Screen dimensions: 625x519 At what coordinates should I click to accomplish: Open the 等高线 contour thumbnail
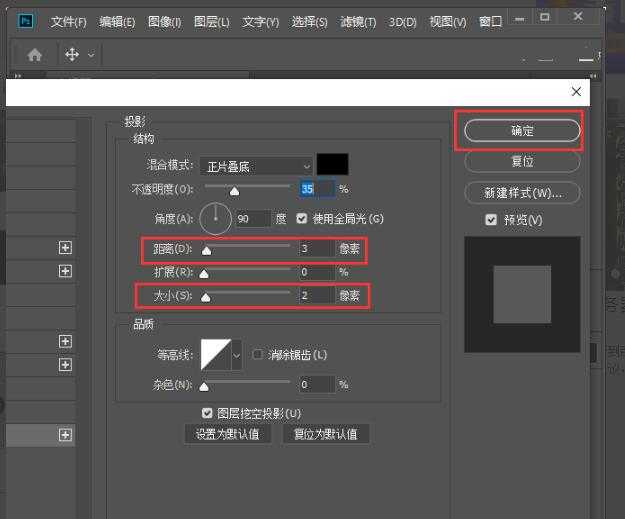(x=215, y=354)
